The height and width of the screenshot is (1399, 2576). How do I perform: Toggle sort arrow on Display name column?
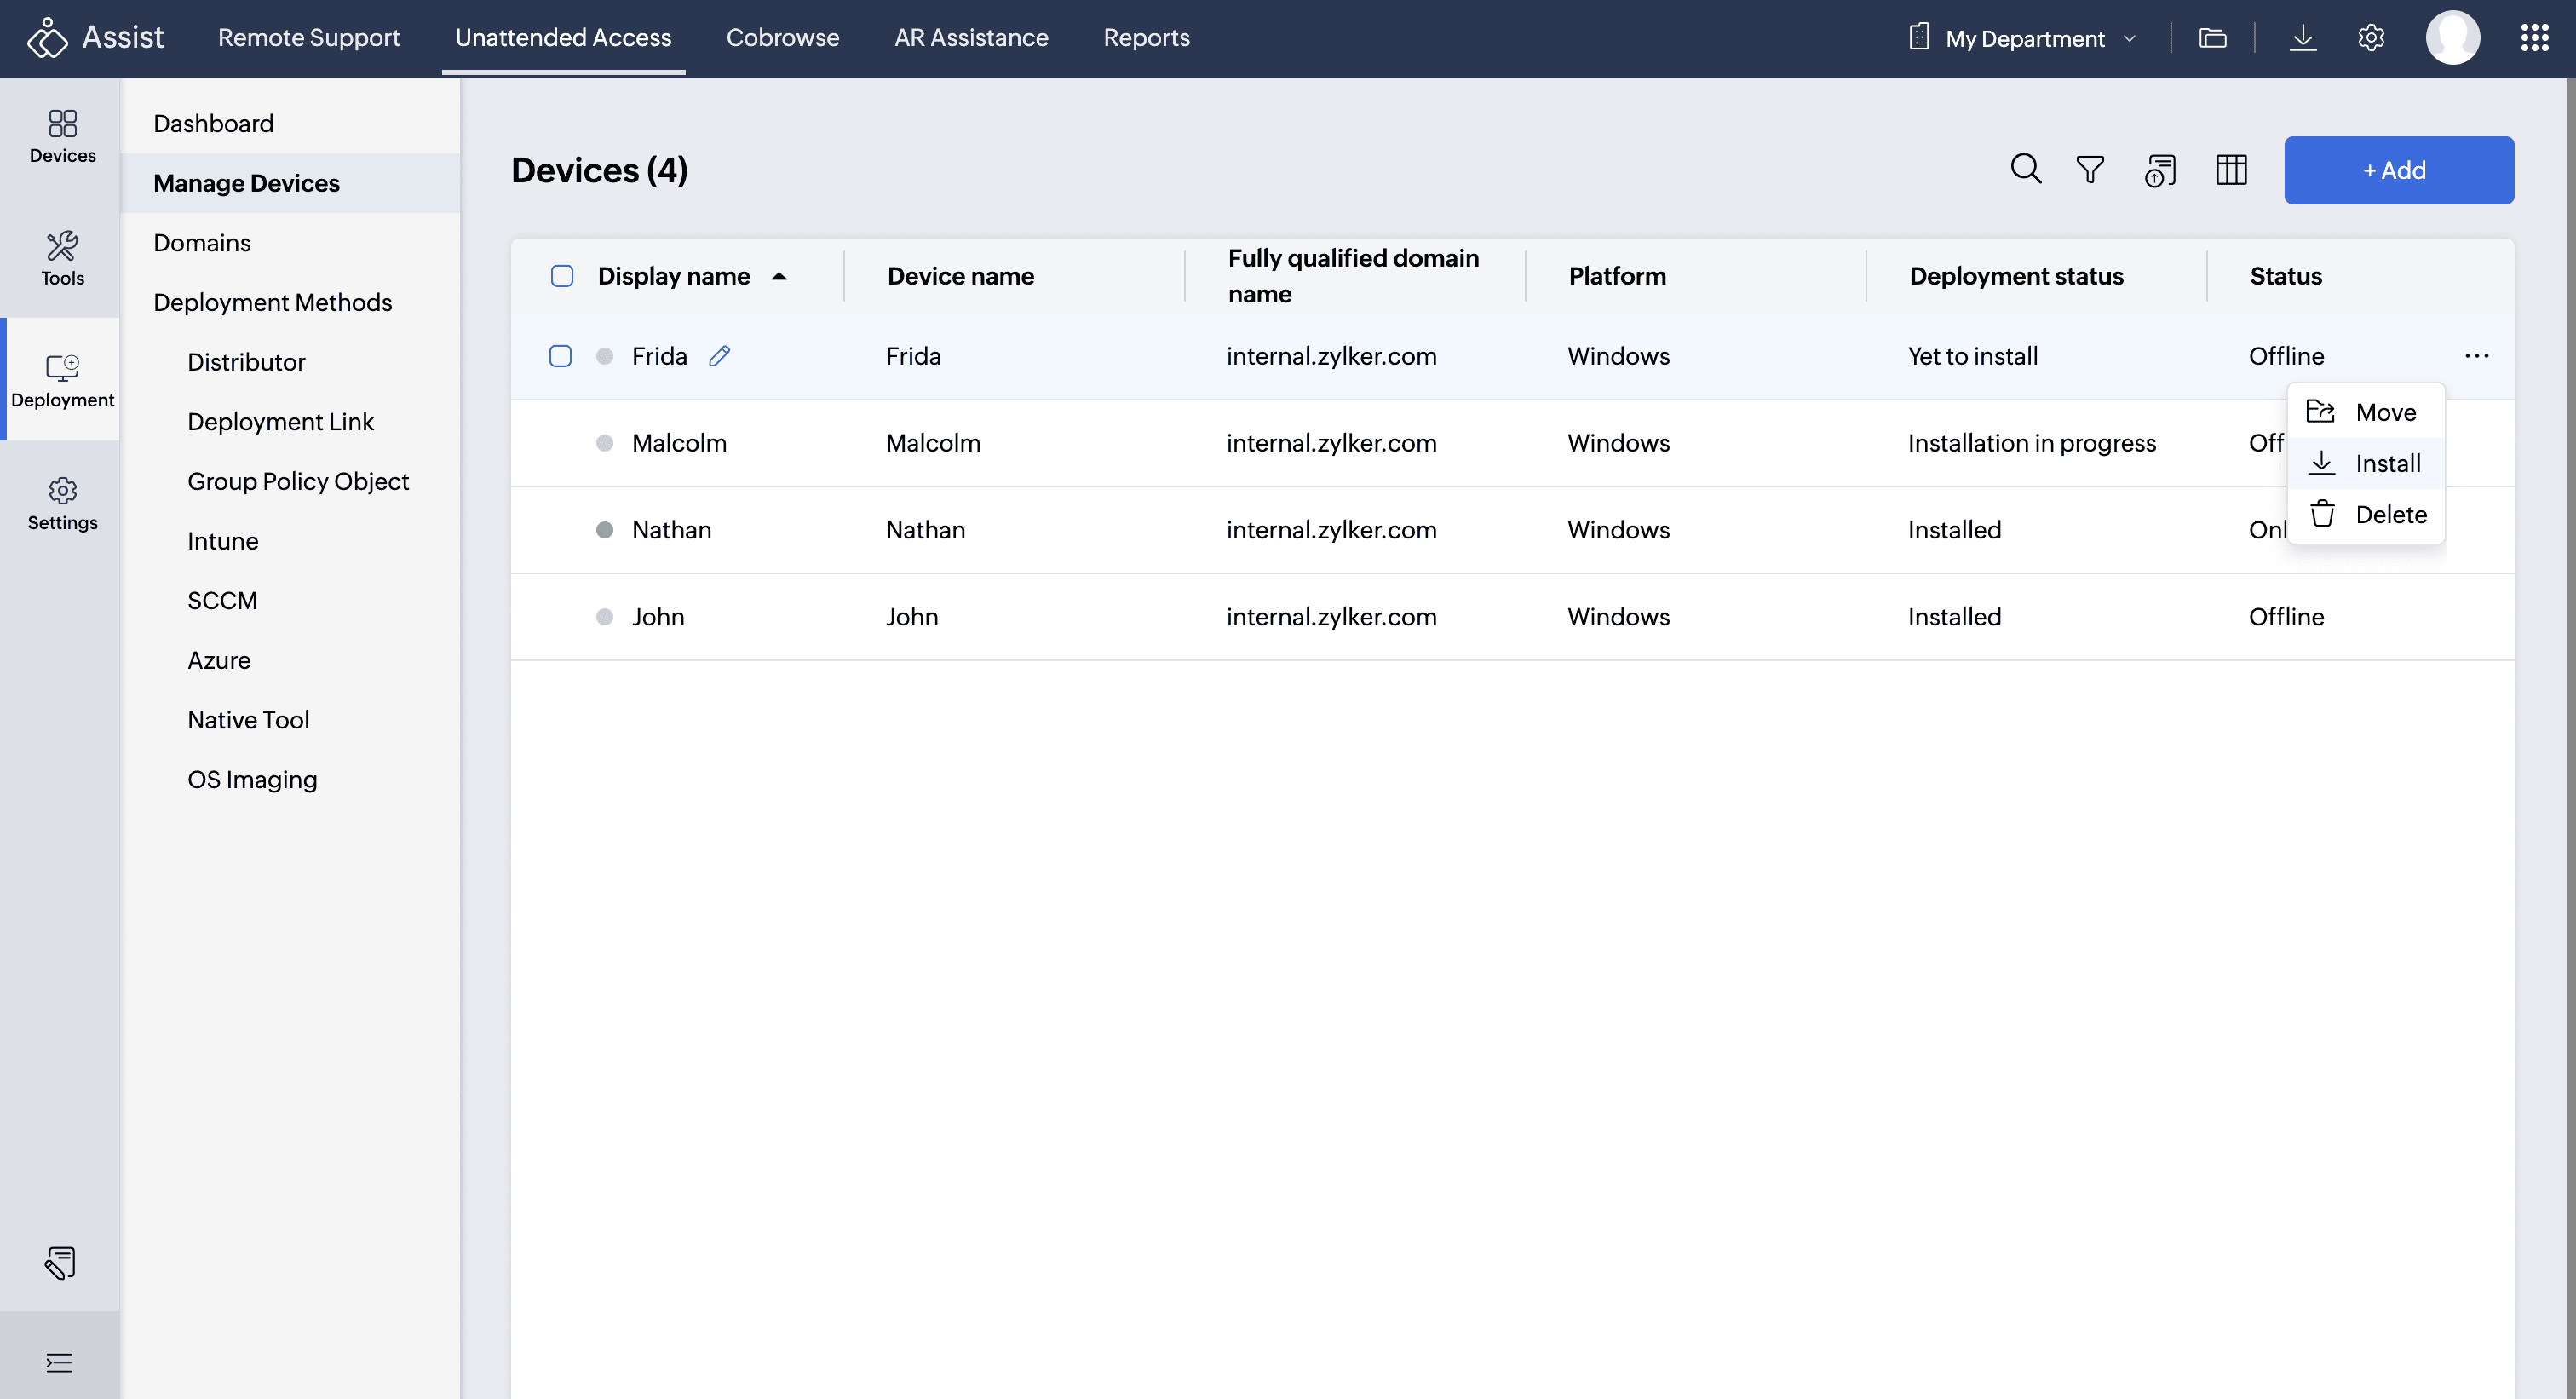[779, 276]
